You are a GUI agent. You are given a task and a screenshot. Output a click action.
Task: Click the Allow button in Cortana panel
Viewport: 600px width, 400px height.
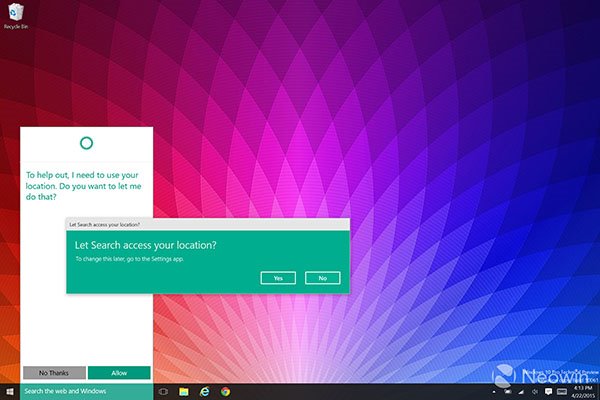(x=119, y=373)
